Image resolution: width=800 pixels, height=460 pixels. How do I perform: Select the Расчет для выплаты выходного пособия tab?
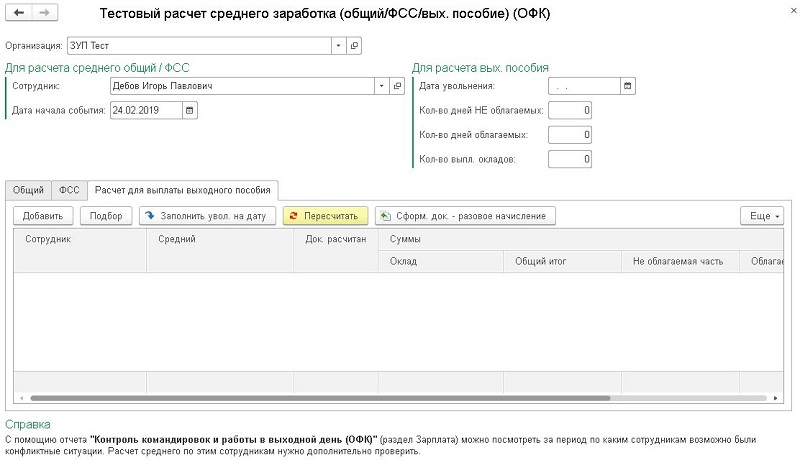182,189
